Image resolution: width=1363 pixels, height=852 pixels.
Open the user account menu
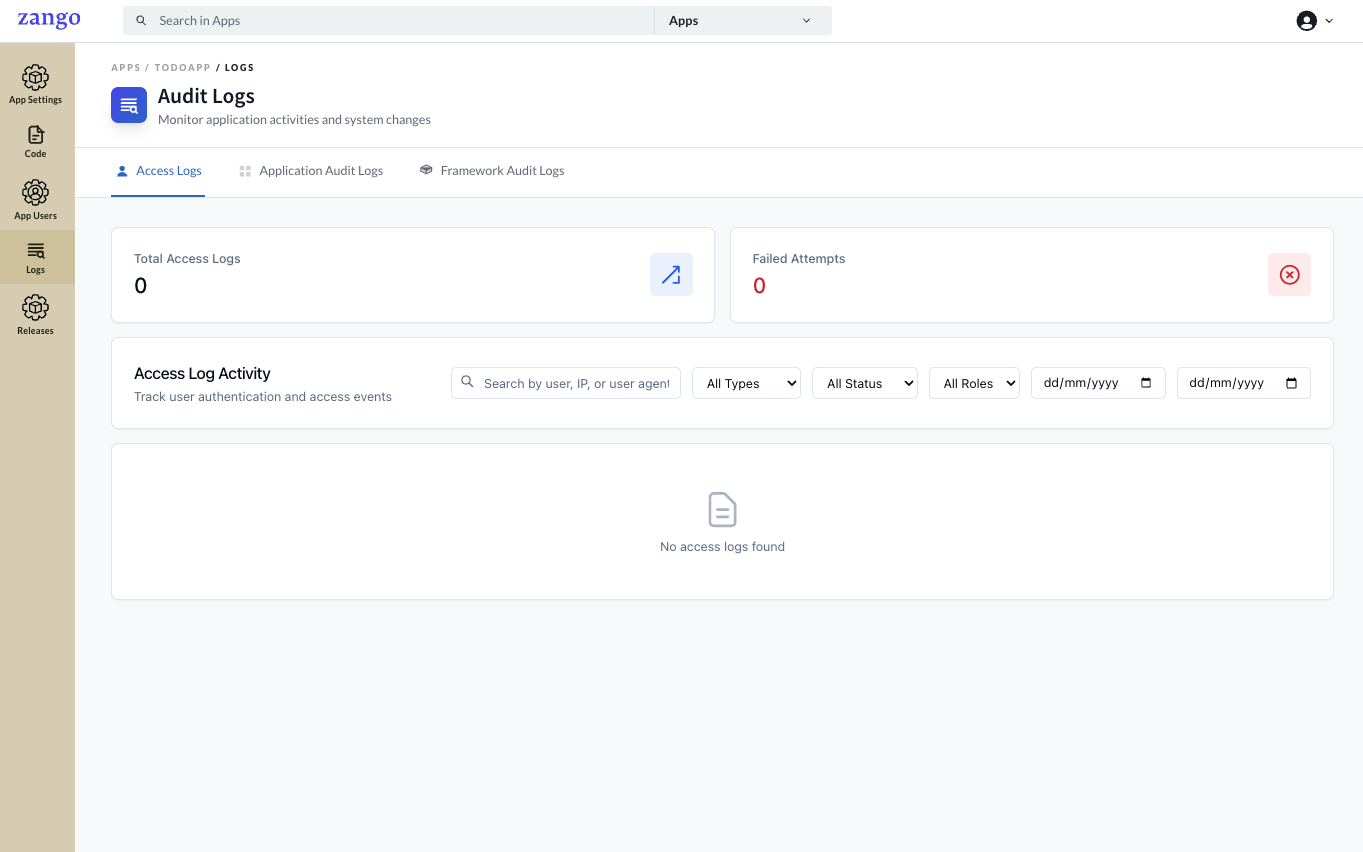(x=1315, y=21)
